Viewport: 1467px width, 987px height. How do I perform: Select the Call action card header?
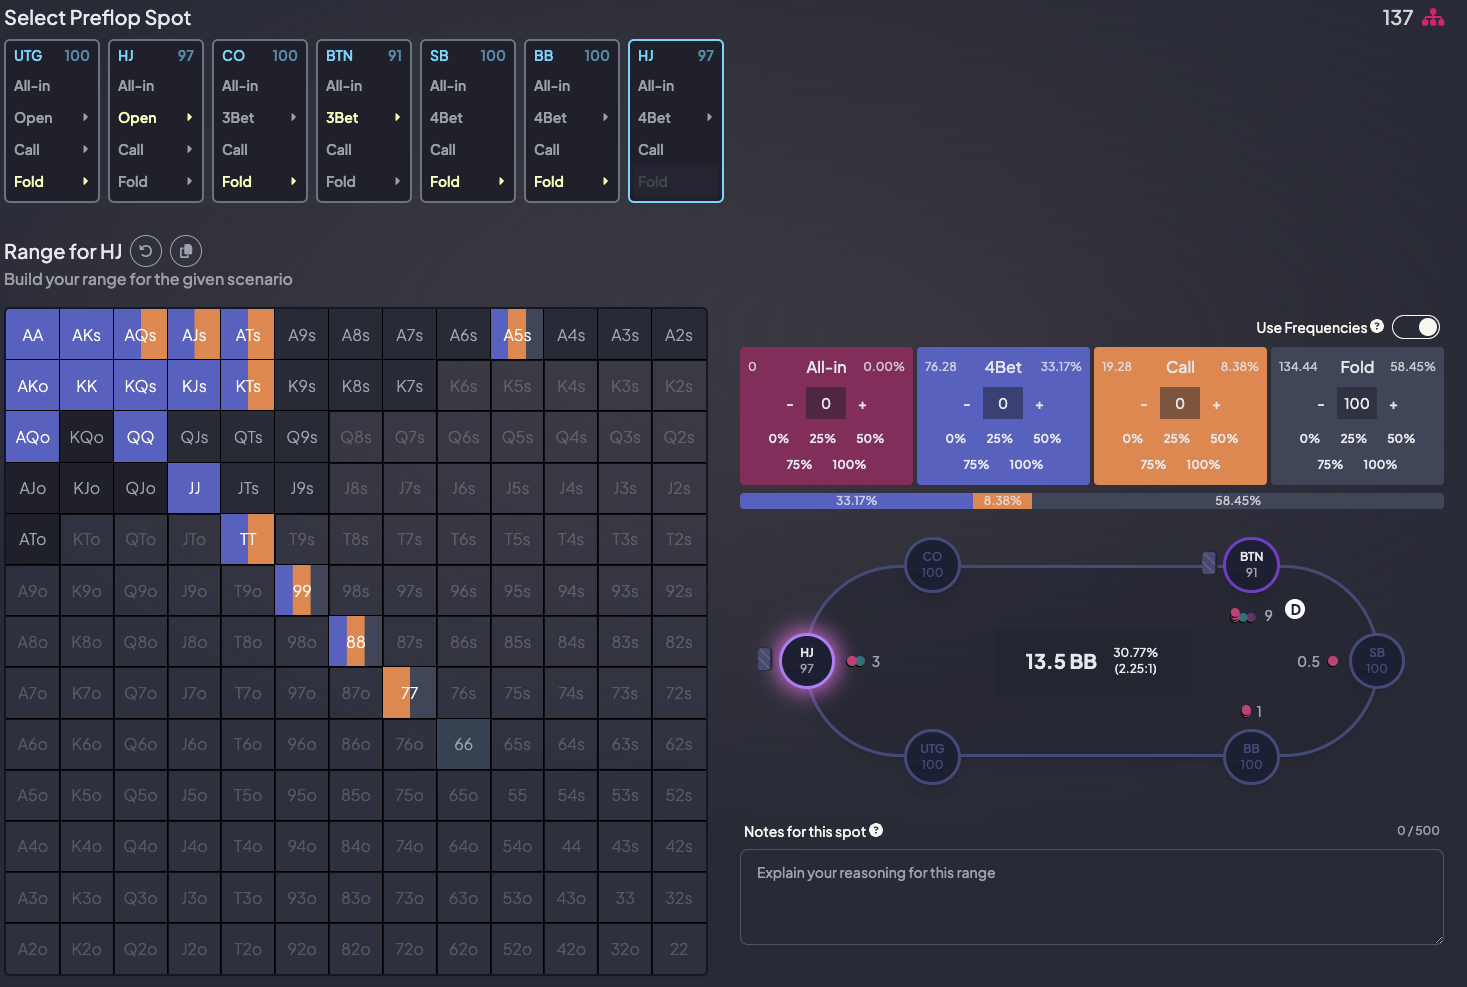[1180, 367]
